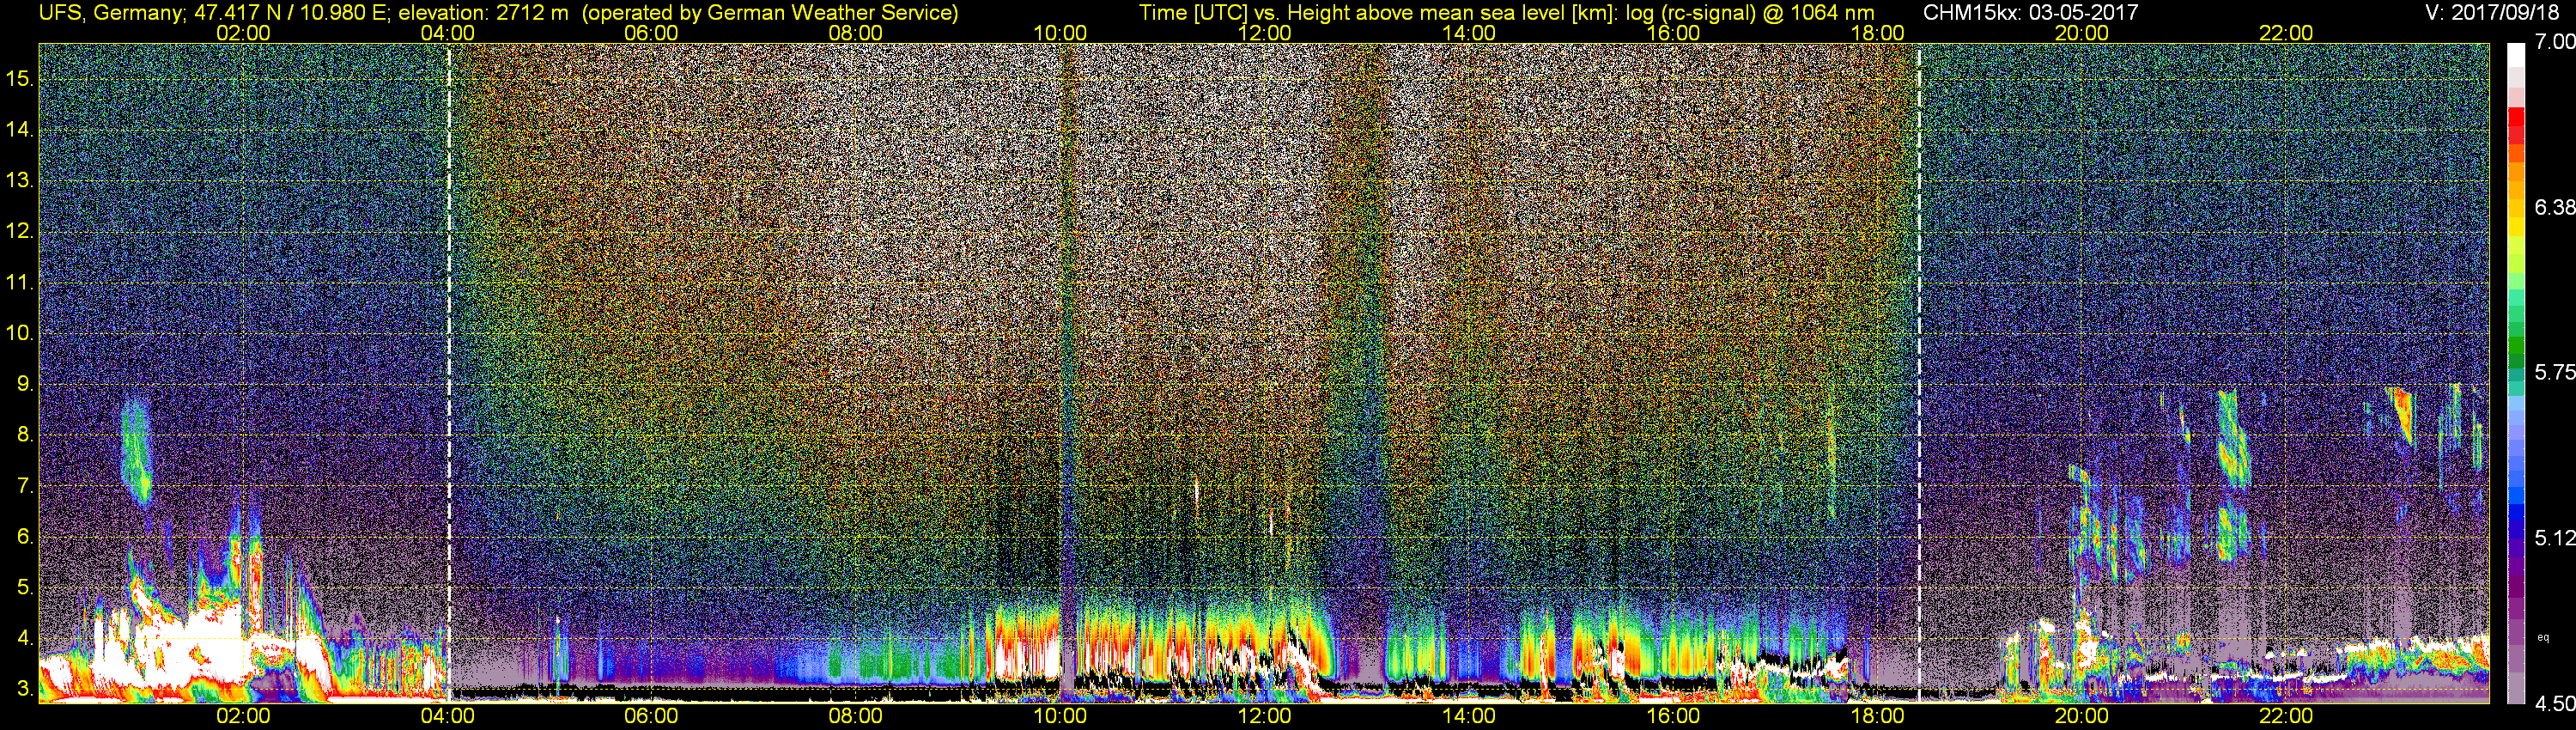The width and height of the screenshot is (2576, 730).
Task: Click the small 'eq' label beside the color scale
Action: pyautogui.click(x=2543, y=637)
